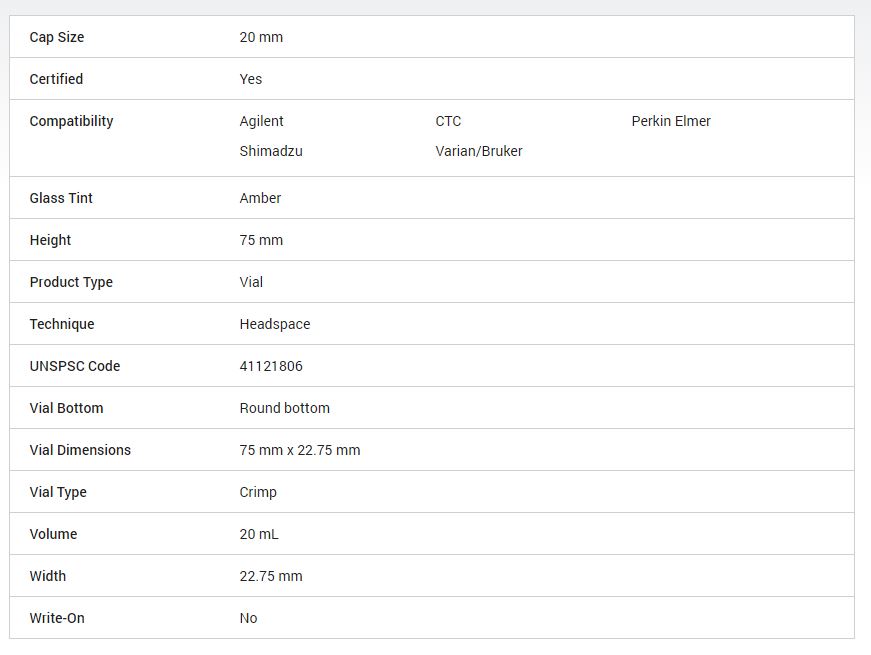The width and height of the screenshot is (871, 655).
Task: Select the UNSPSC code number 41121806
Action: (271, 366)
